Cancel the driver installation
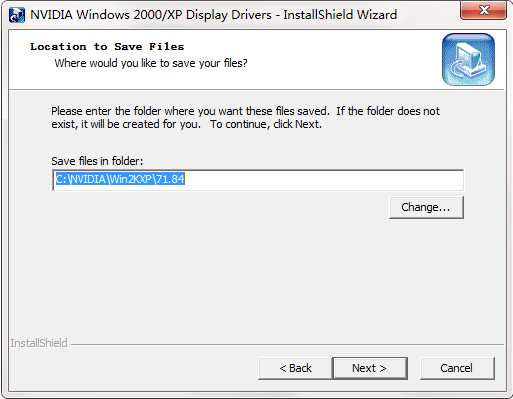 click(x=457, y=368)
